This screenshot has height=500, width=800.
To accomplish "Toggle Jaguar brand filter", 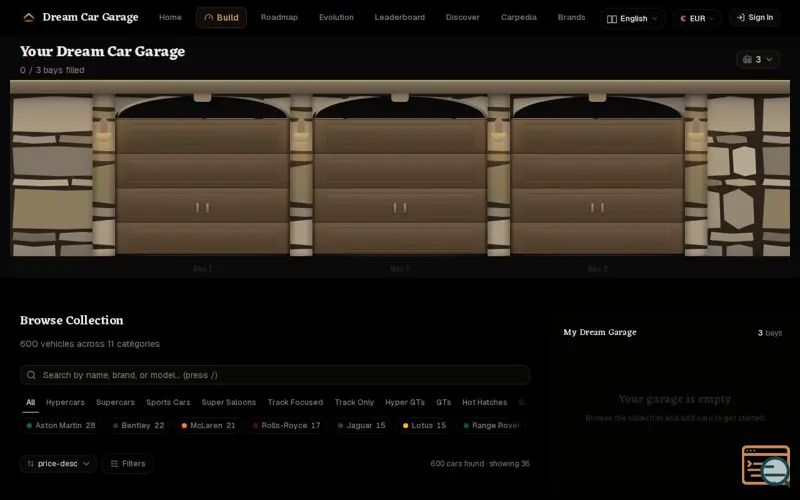I will pos(361,426).
